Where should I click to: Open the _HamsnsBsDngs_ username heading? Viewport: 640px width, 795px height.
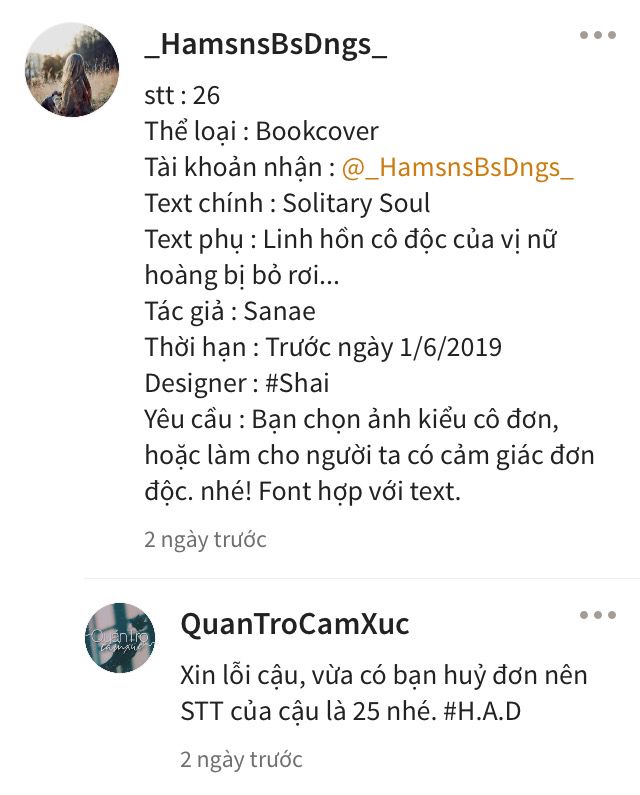(266, 45)
